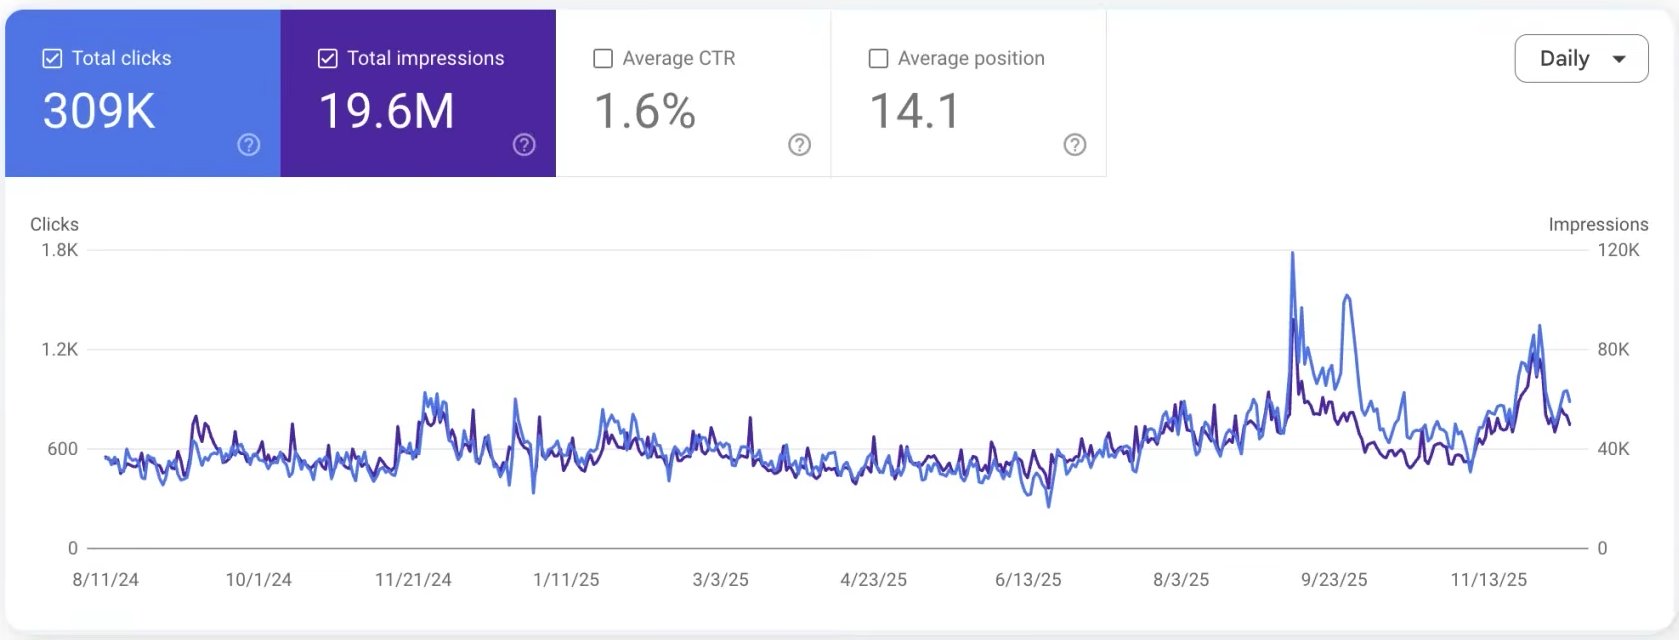The width and height of the screenshot is (1679, 640).
Task: Open the Total clicks help icon
Action: (x=247, y=145)
